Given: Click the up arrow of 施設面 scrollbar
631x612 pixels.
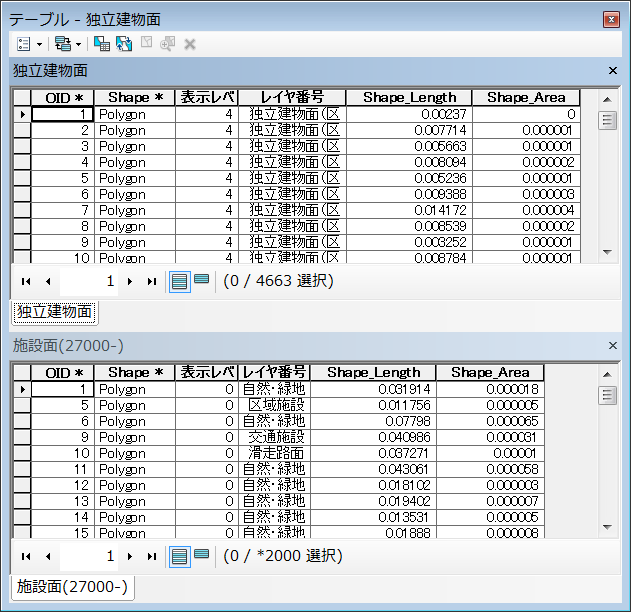Looking at the screenshot, I should pyautogui.click(x=608, y=375).
